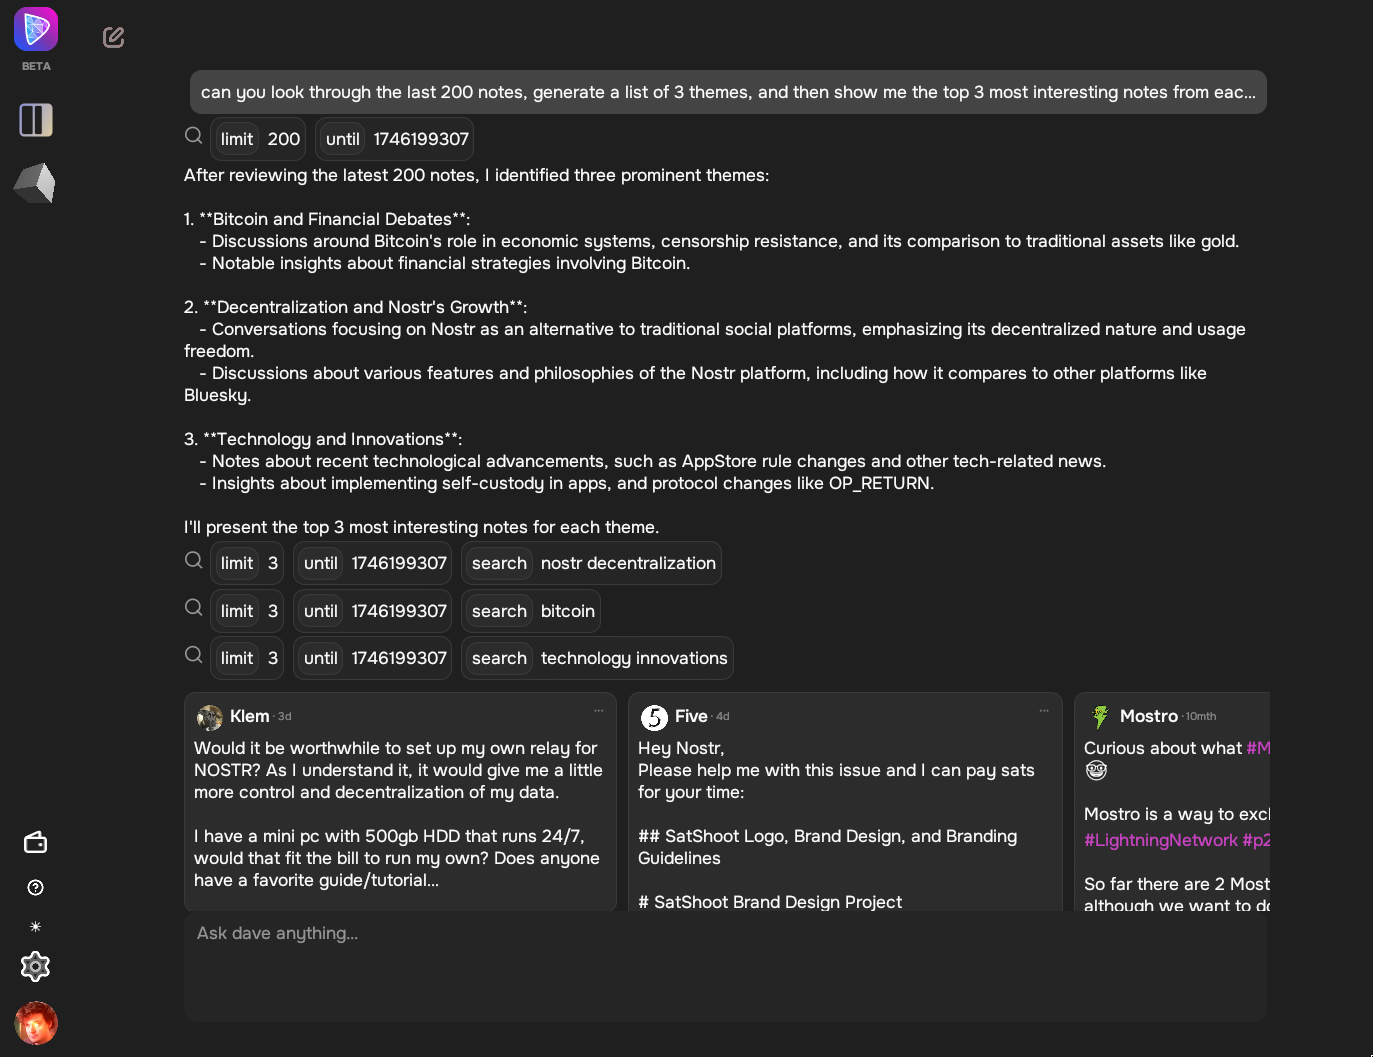Screen dimensions: 1373x1057
Task: Click the search icon on the technology innovations row
Action: click(194, 655)
